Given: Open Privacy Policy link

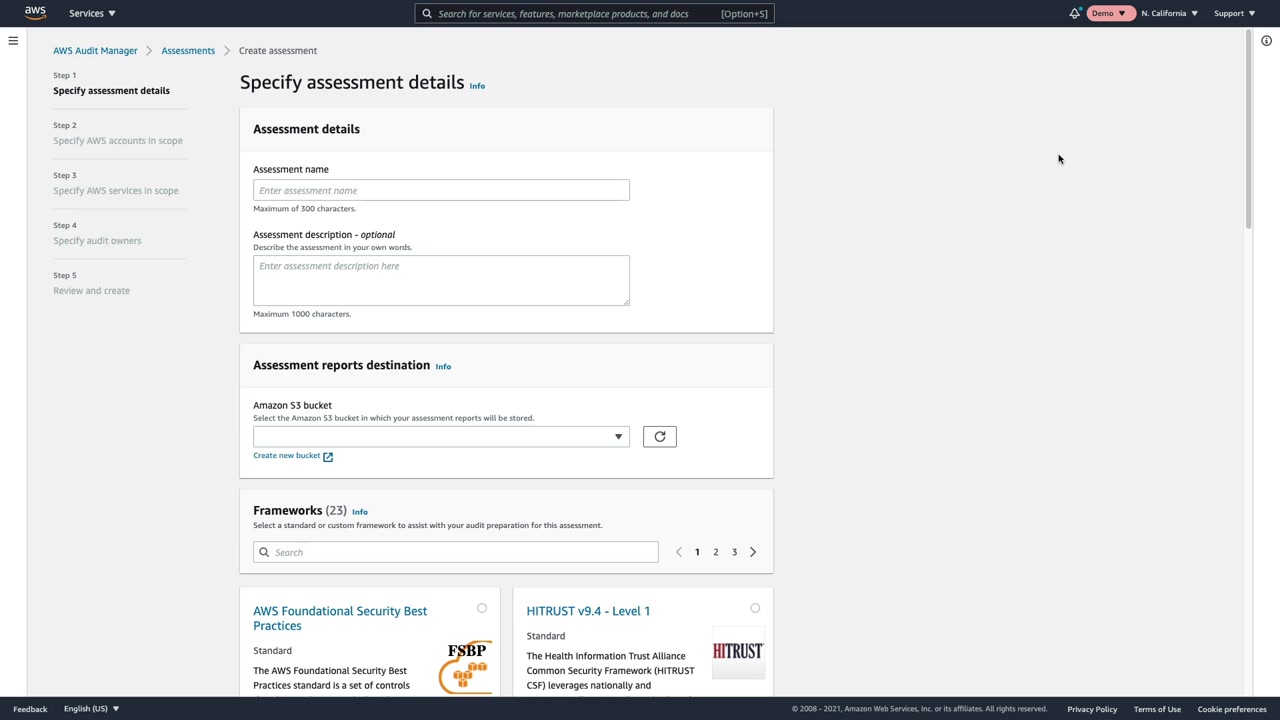Looking at the screenshot, I should tap(1092, 709).
